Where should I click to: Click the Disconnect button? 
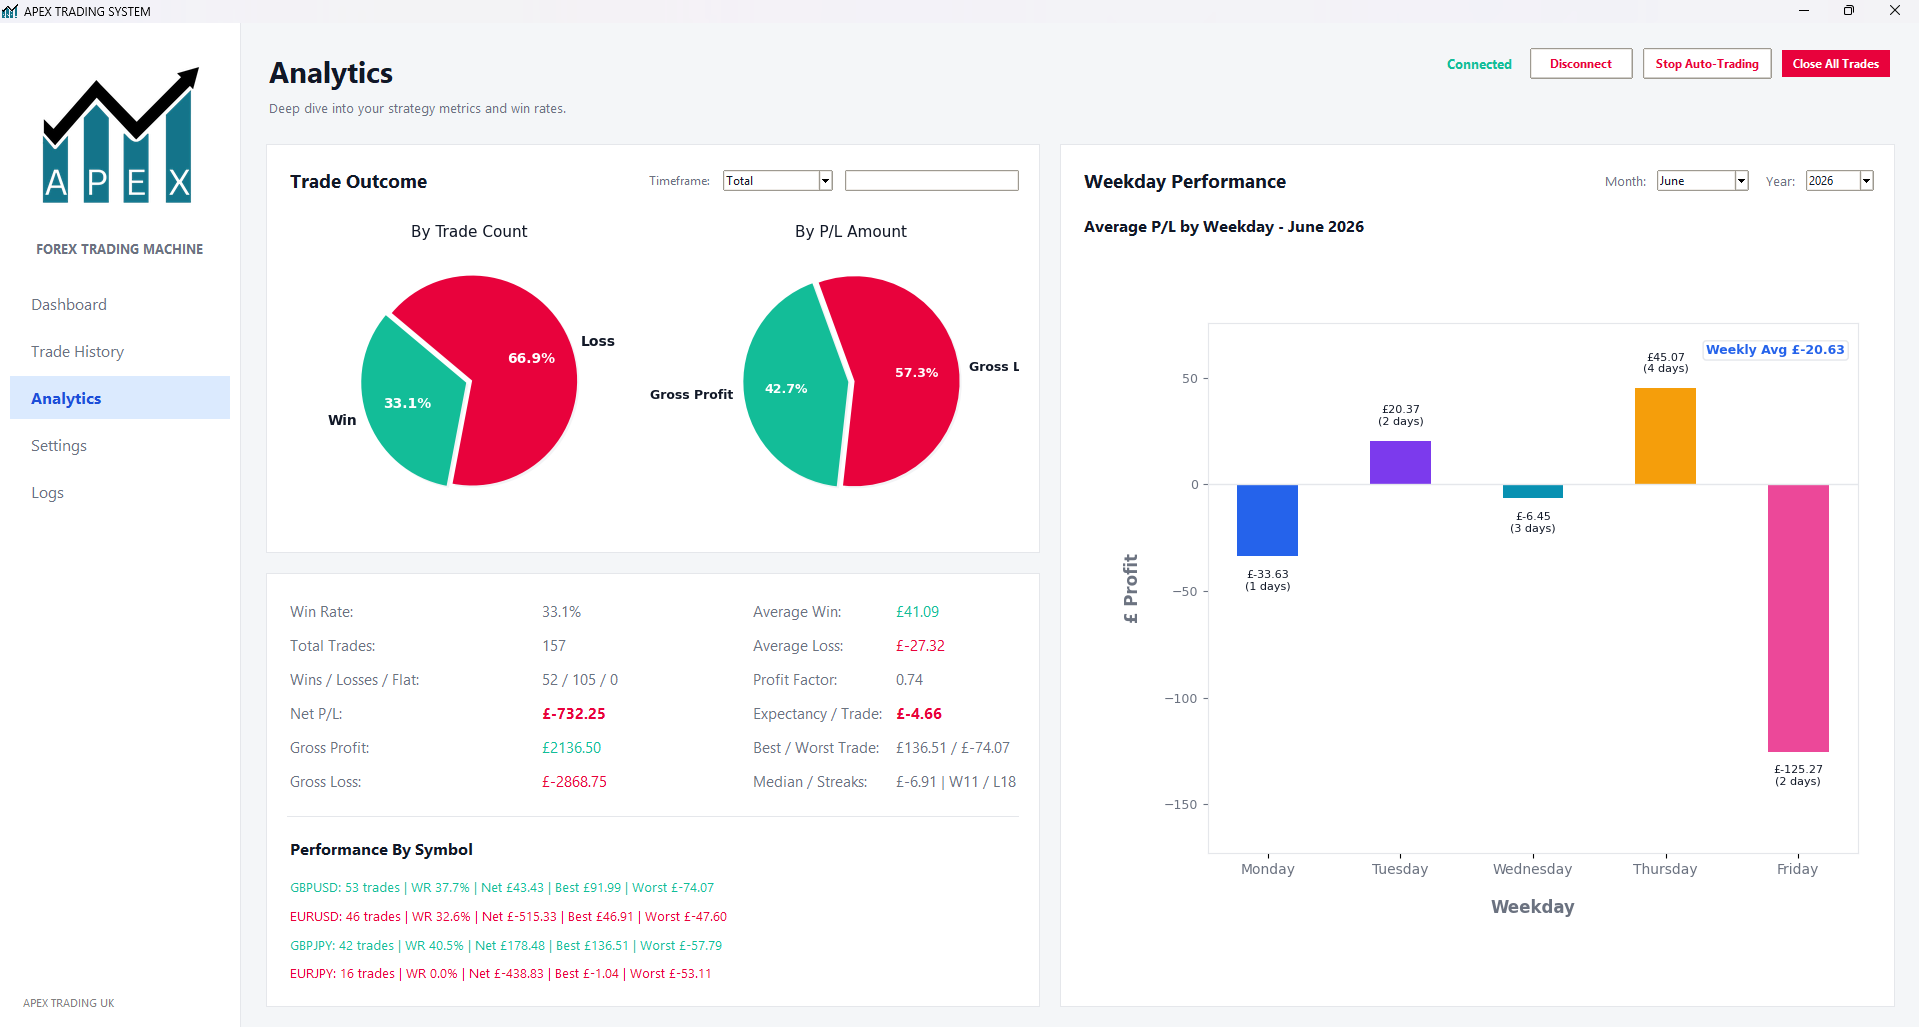click(1581, 63)
